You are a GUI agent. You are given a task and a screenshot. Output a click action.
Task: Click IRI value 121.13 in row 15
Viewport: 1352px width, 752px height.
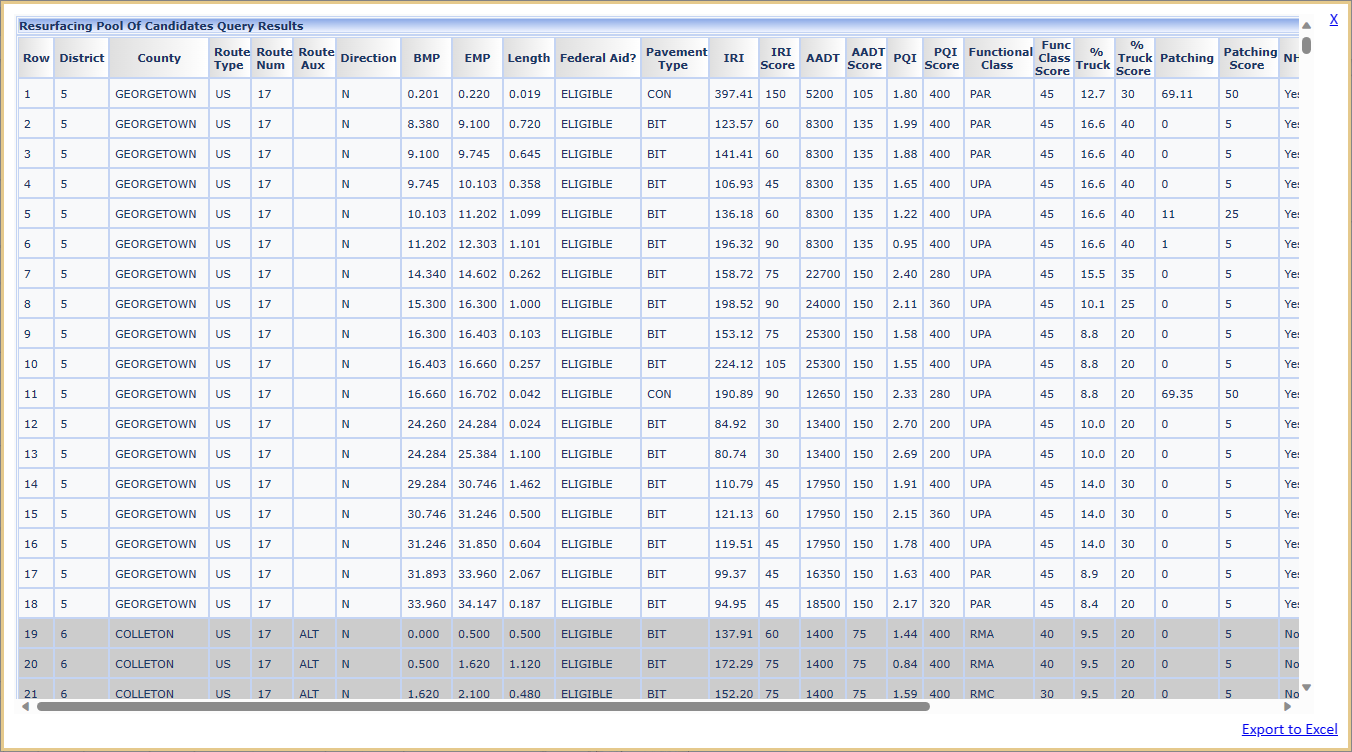[x=734, y=514]
